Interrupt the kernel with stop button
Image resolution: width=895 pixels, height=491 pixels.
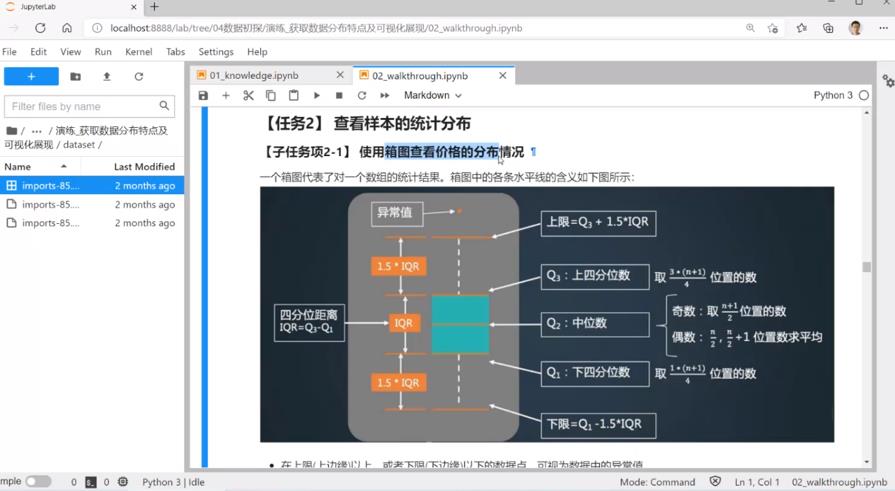339,96
